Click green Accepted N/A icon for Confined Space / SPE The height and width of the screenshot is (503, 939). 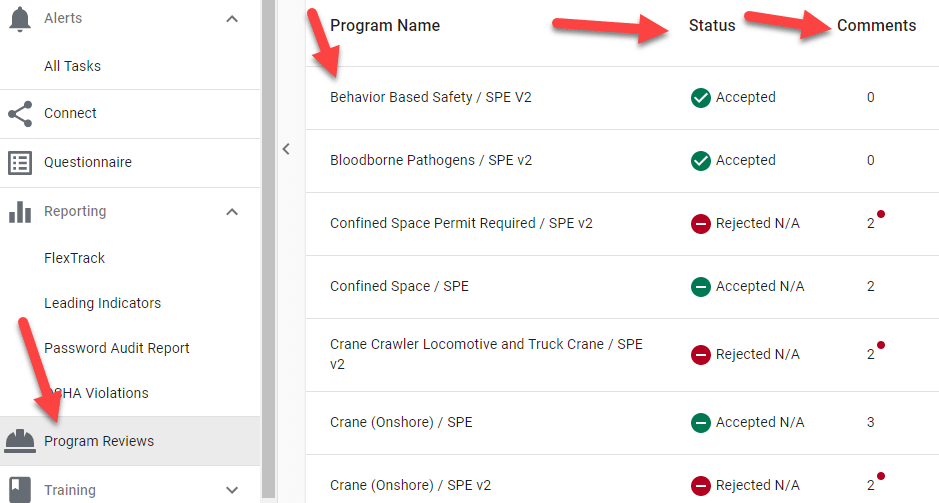click(701, 287)
